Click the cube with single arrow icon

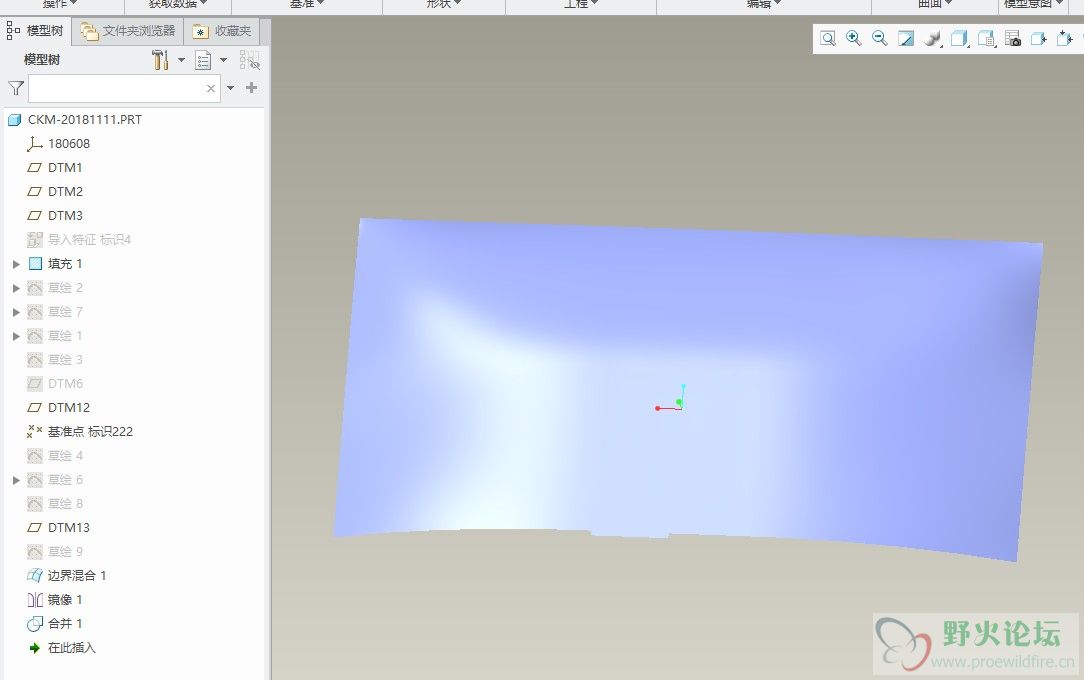pyautogui.click(x=1039, y=39)
